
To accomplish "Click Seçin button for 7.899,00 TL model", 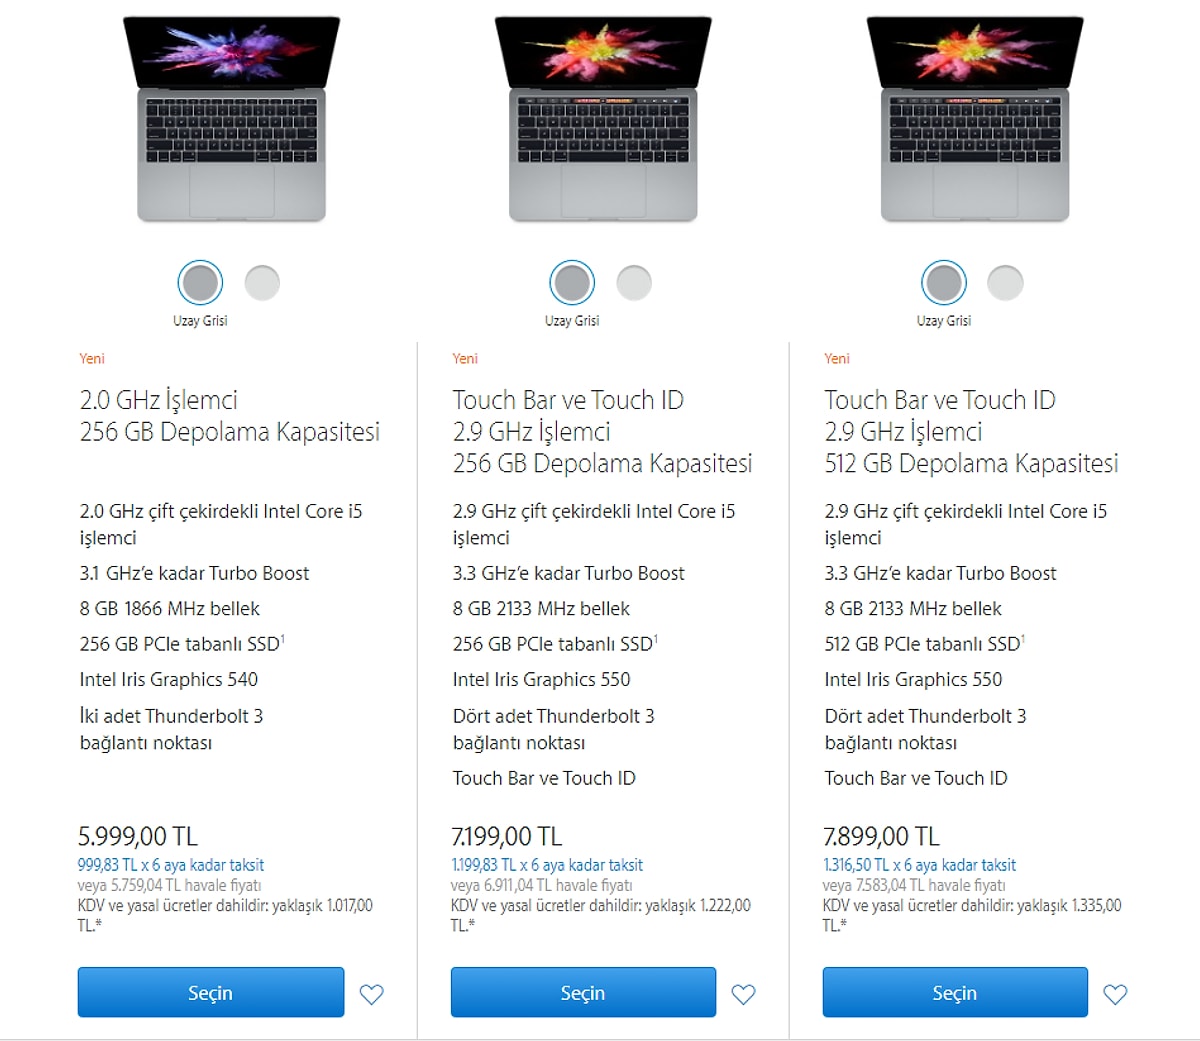I will [x=955, y=992].
